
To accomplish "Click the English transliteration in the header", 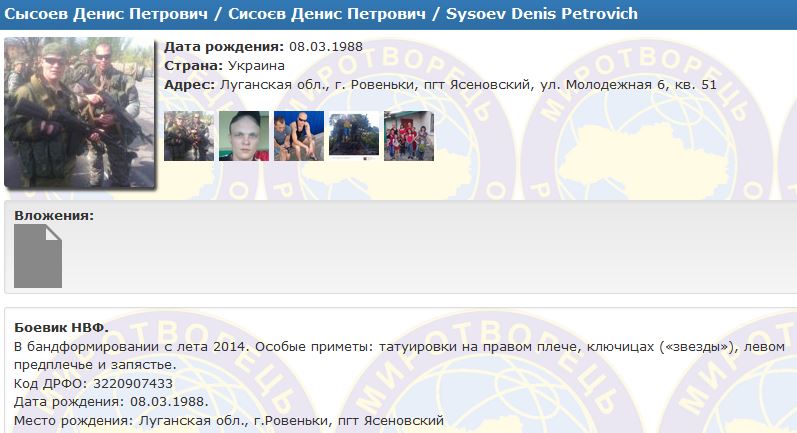I will (542, 14).
